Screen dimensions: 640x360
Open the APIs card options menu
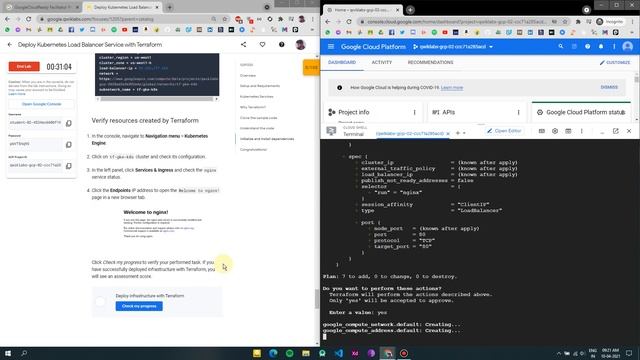click(x=518, y=112)
